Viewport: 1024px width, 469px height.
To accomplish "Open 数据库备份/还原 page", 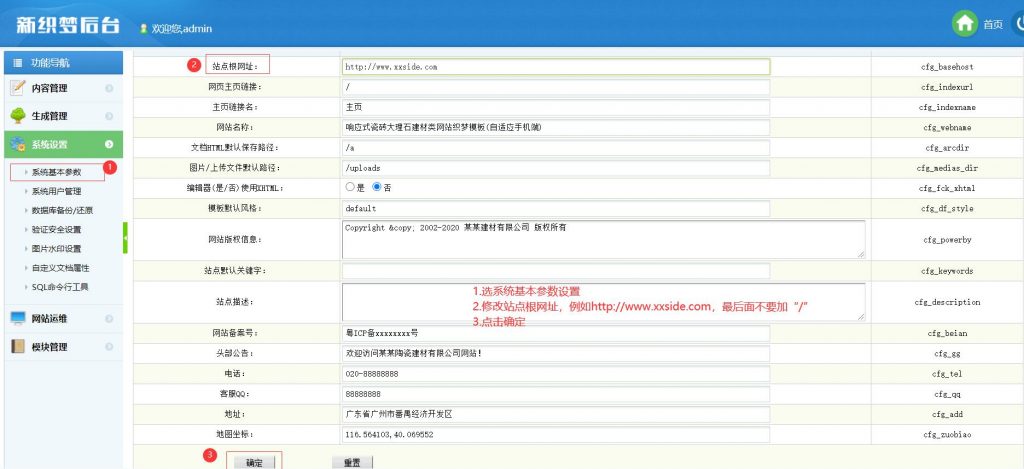I will pos(62,210).
